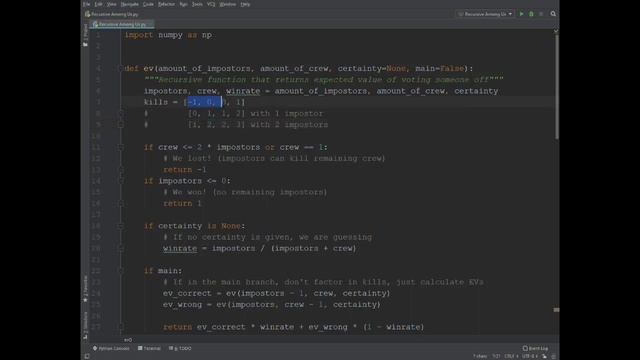
Task: Click the caret position 7:21 in status bar
Action: pyautogui.click(x=496, y=356)
